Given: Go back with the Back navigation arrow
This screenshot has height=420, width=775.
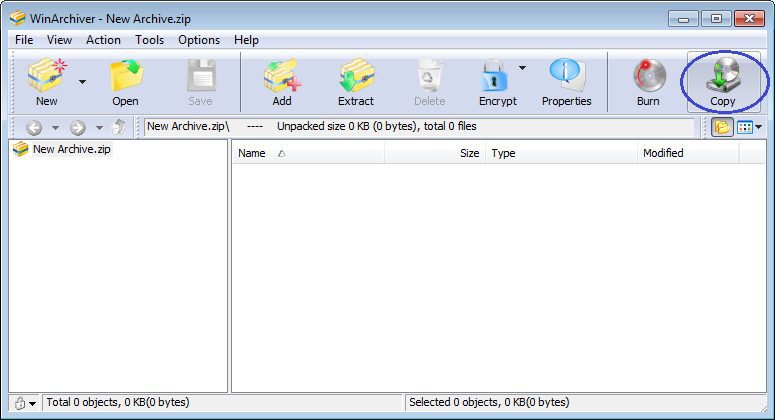Looking at the screenshot, I should point(34,128).
